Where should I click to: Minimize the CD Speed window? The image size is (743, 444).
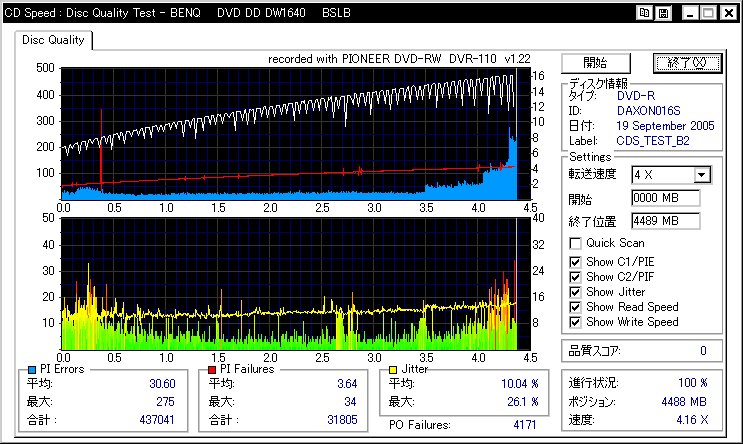point(689,13)
